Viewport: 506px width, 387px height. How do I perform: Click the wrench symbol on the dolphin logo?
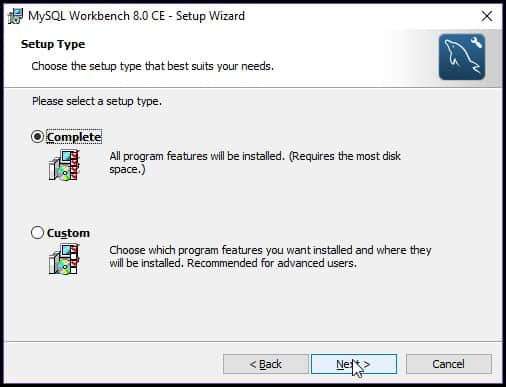(477, 42)
